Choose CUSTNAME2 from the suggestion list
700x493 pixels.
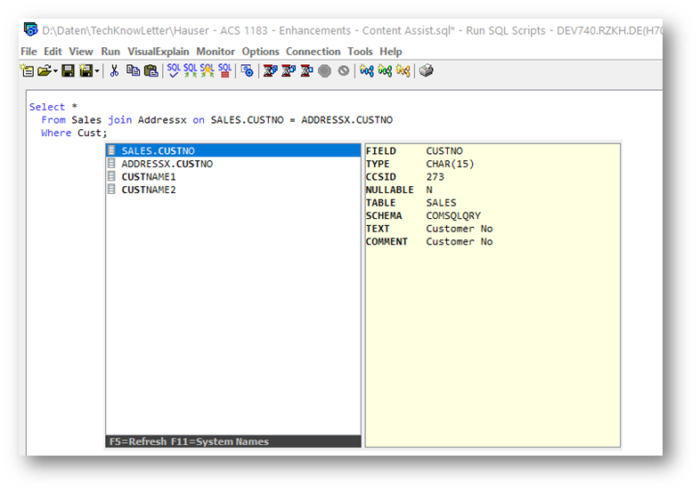click(x=233, y=189)
